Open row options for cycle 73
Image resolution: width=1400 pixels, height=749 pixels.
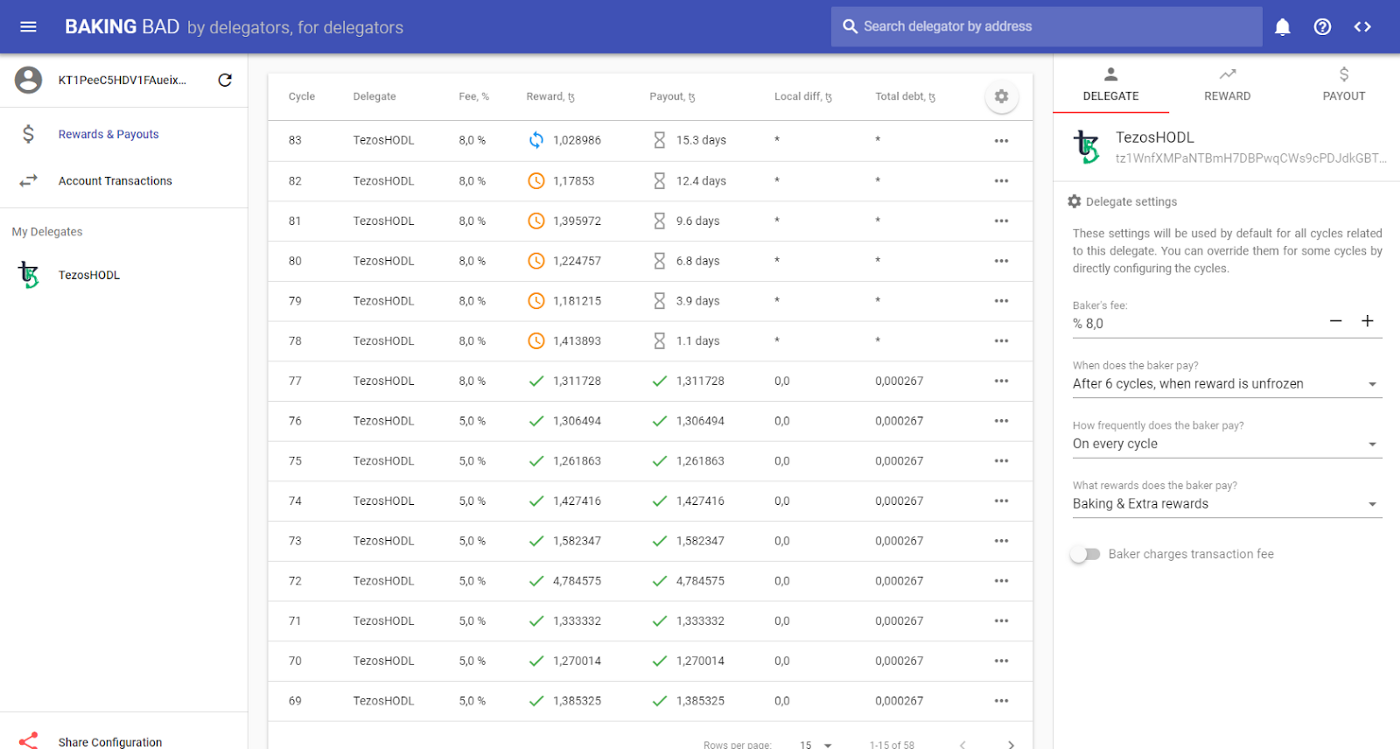(1001, 541)
